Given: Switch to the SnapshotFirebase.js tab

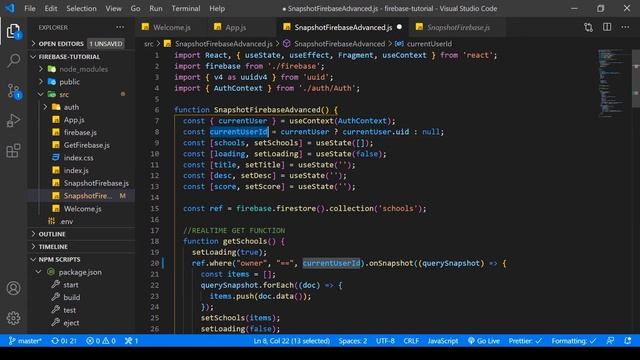Looking at the screenshot, I should coord(458,27).
